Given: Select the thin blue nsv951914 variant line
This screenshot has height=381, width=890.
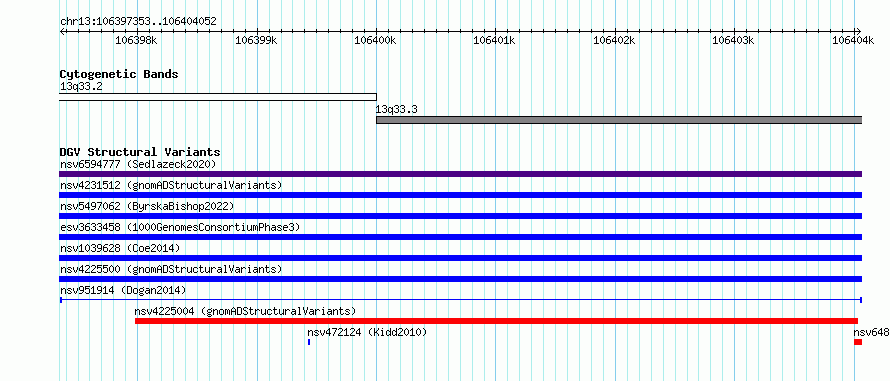Looking at the screenshot, I should coord(461,299).
